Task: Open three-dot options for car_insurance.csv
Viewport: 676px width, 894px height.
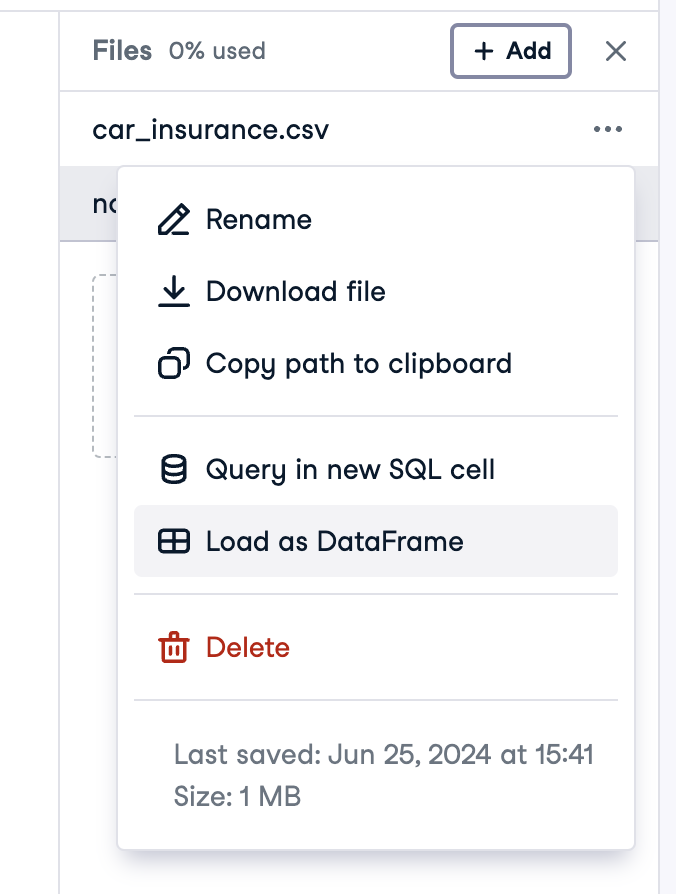Action: 607,130
